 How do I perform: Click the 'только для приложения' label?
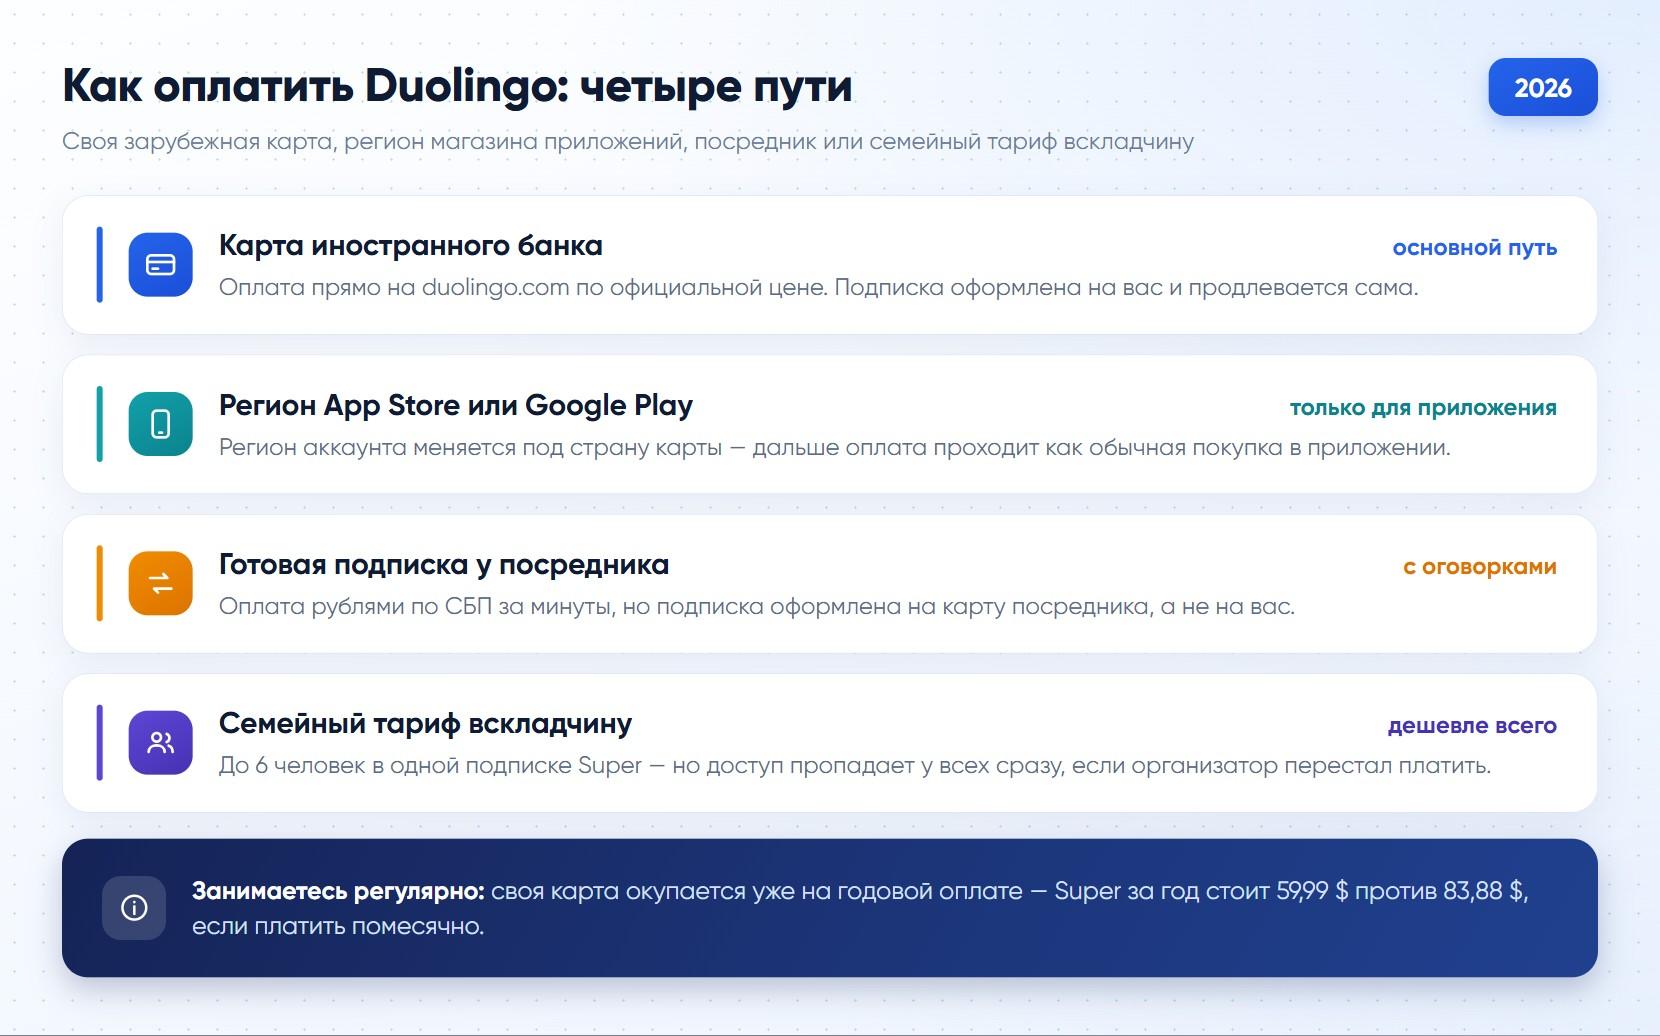pos(1423,407)
